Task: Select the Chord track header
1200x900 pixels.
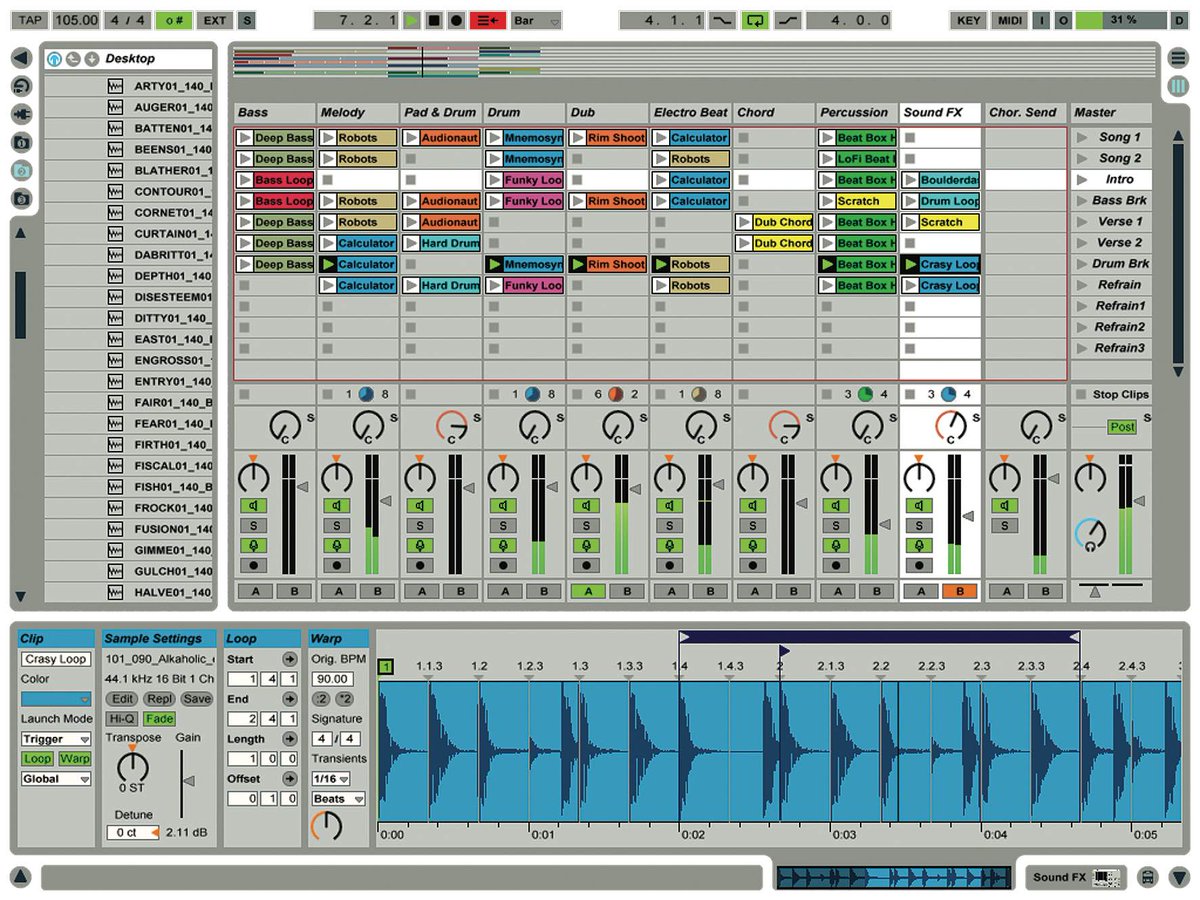Action: click(x=774, y=112)
